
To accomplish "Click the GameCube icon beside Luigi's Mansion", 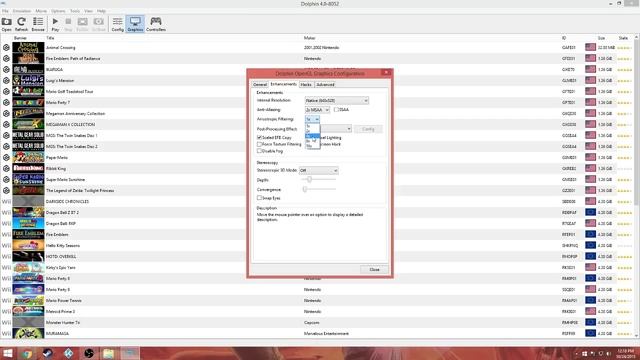I will 6,80.
